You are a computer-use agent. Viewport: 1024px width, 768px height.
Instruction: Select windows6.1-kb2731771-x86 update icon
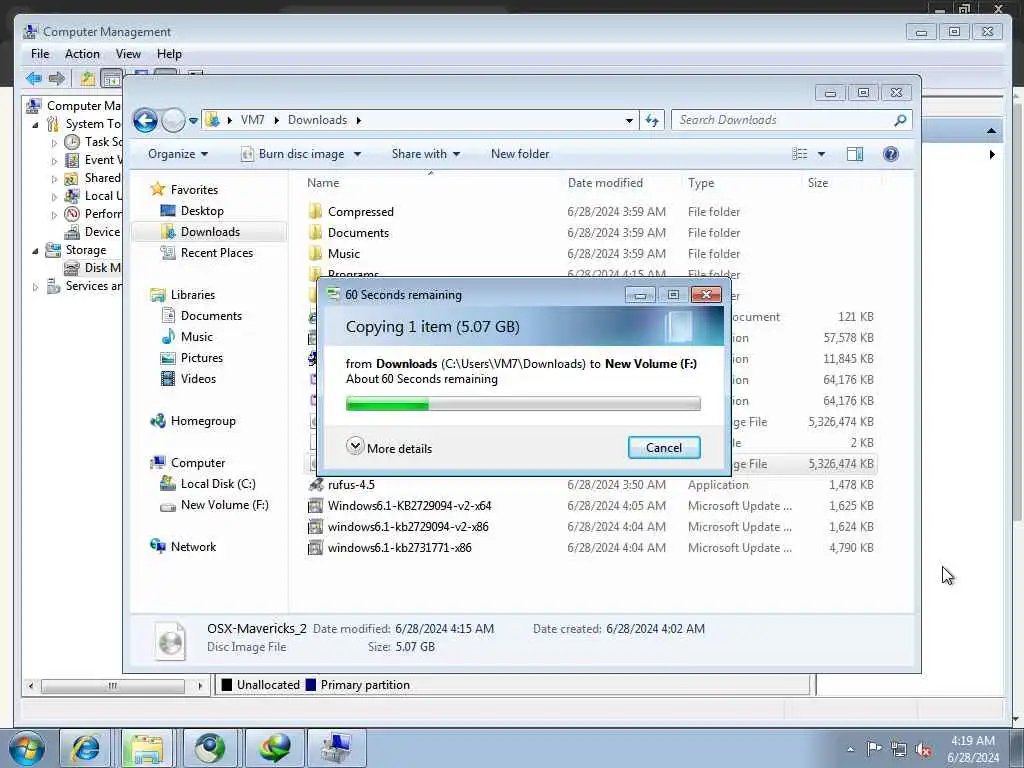(x=315, y=547)
